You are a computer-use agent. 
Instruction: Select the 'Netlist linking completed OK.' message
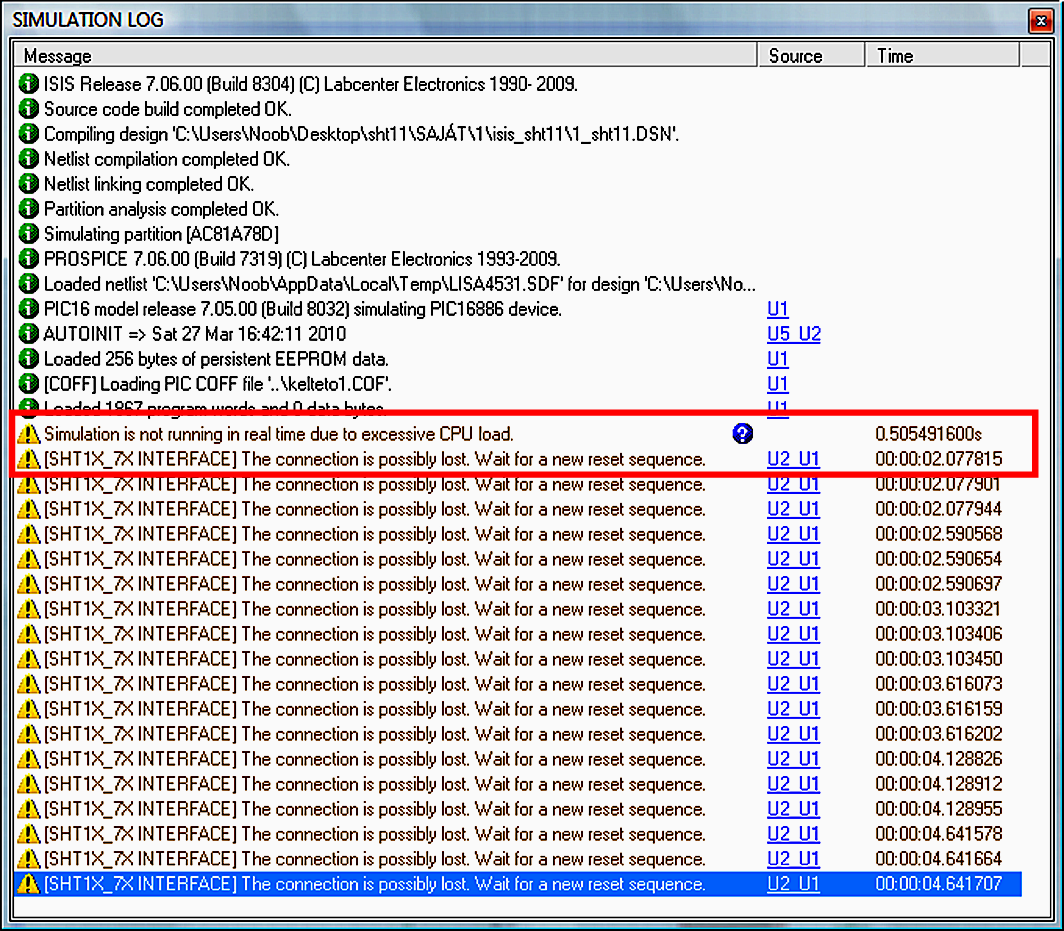(149, 184)
